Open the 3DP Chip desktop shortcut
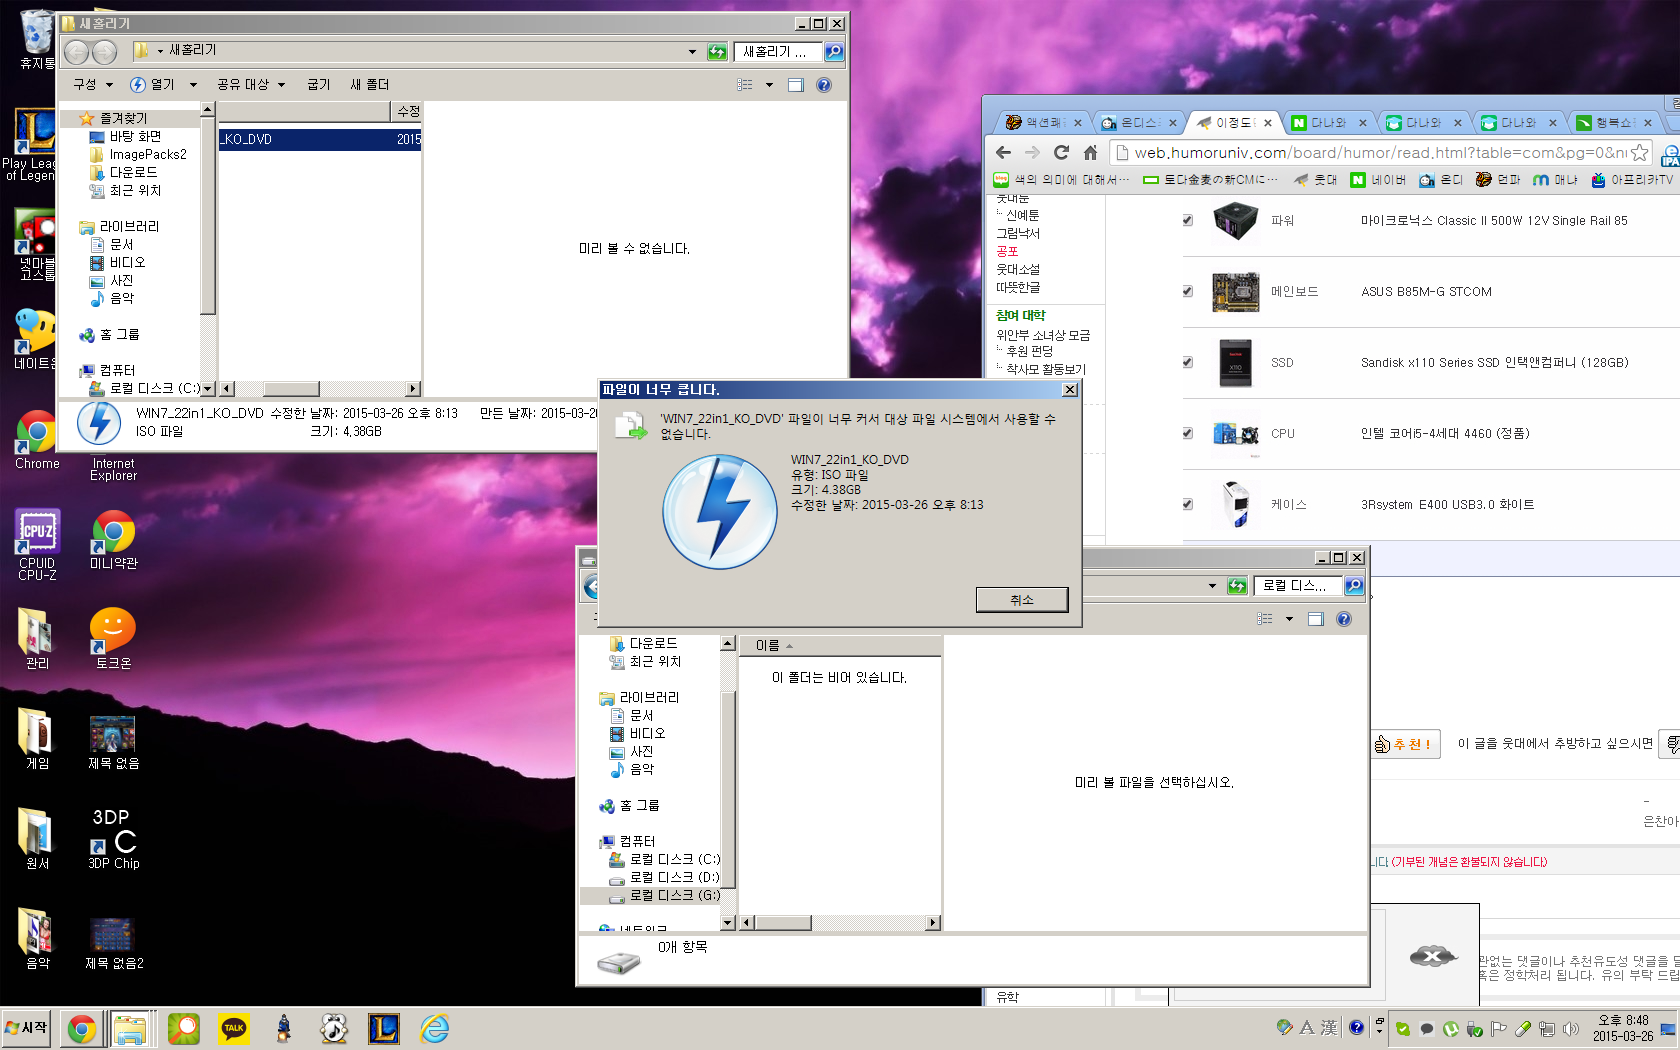The image size is (1680, 1050). (x=113, y=838)
